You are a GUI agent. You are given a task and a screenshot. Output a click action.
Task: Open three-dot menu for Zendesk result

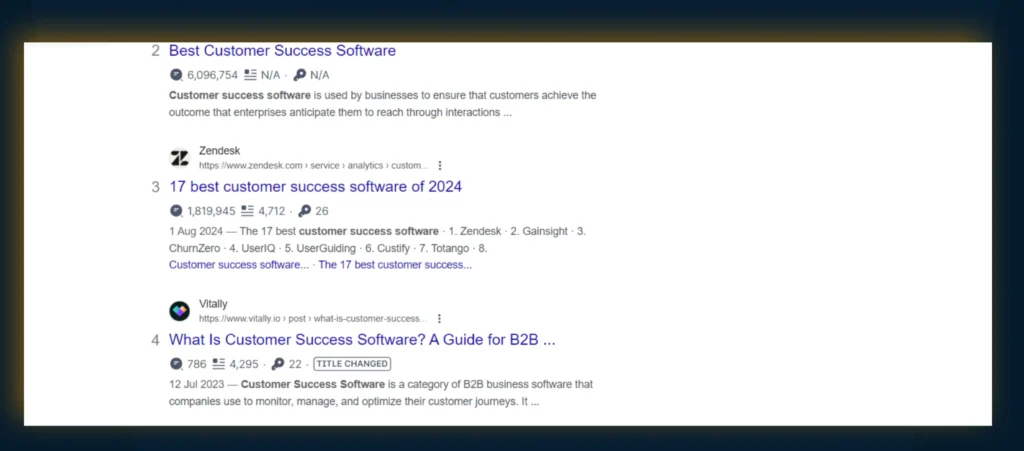(x=440, y=166)
